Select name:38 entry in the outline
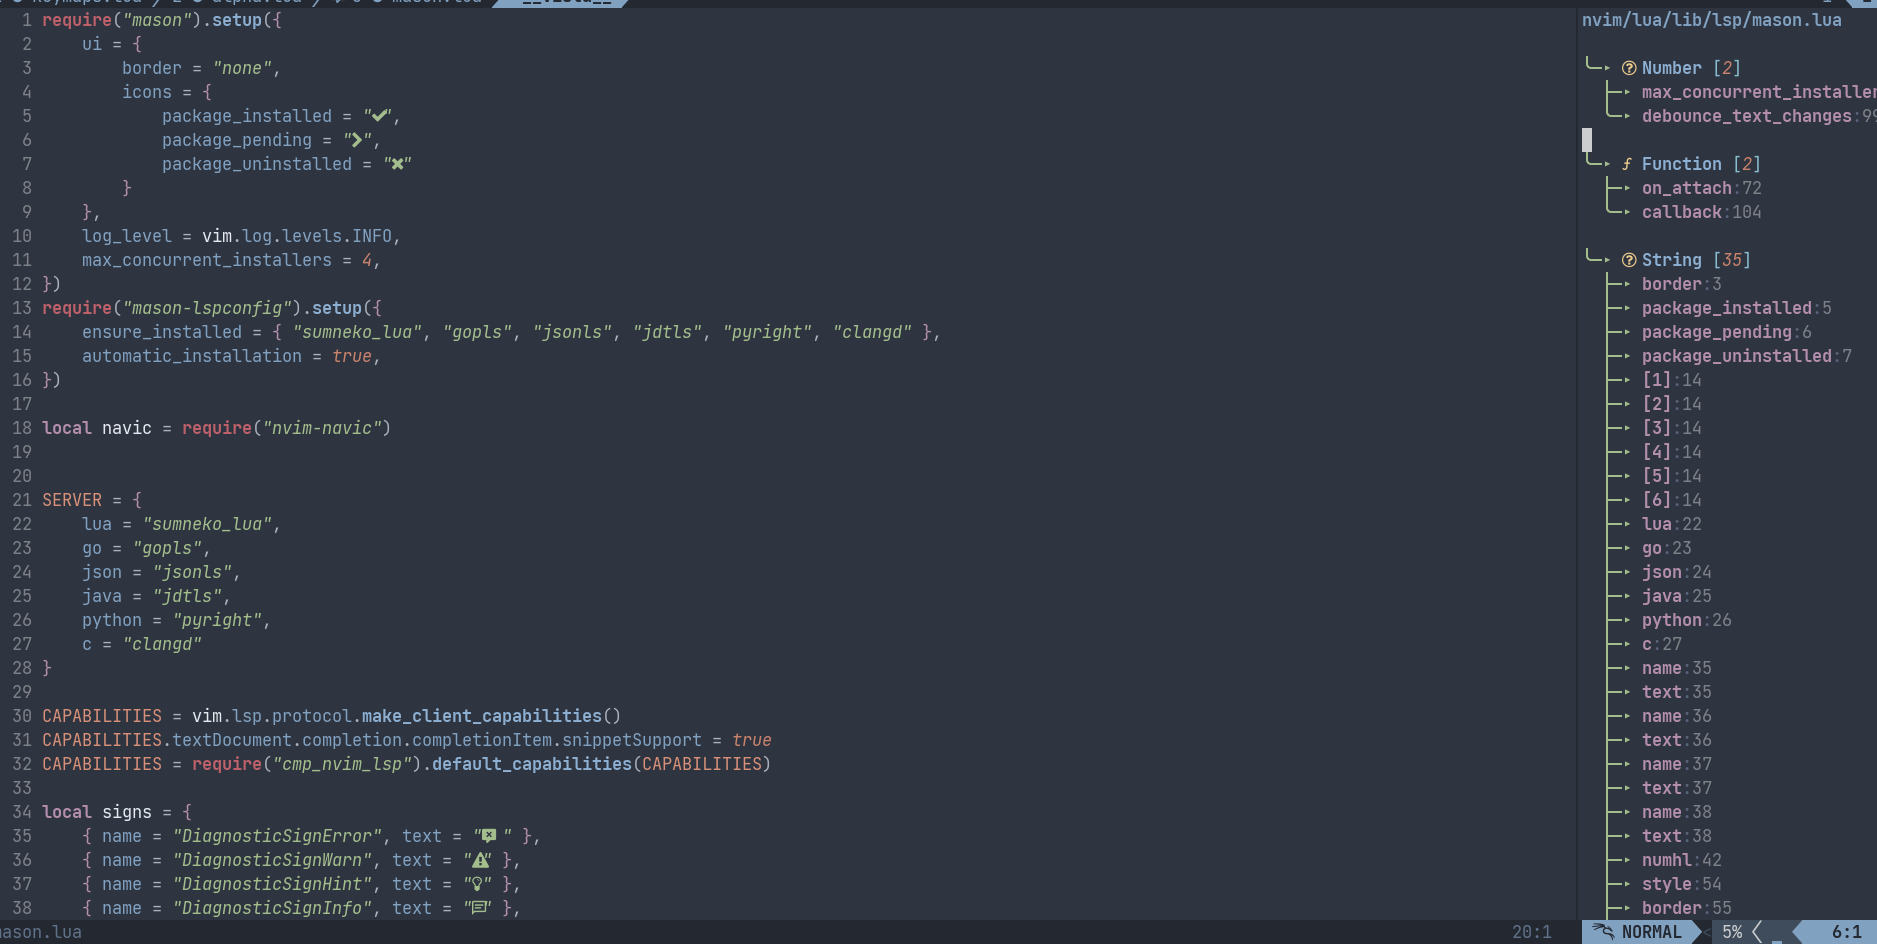Screen dimensions: 1877x944 coord(1676,812)
